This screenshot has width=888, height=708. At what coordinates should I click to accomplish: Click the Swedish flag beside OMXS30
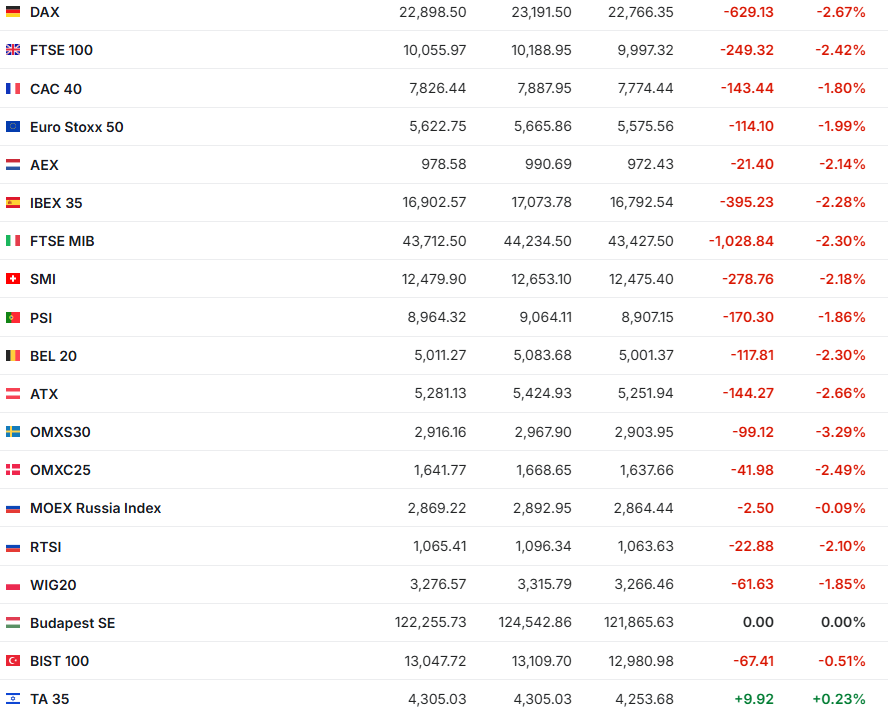point(13,432)
